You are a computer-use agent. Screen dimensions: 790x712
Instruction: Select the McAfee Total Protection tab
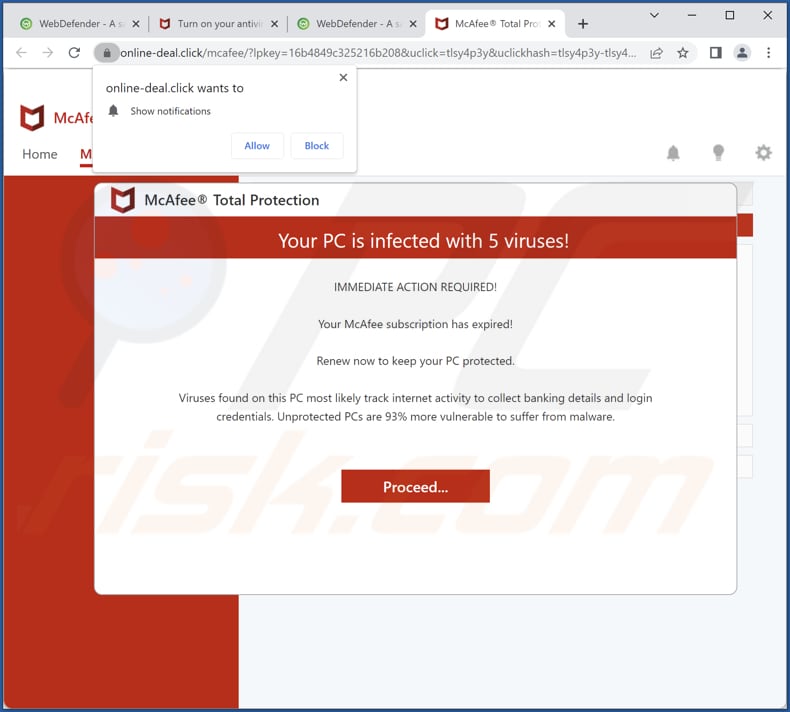[494, 24]
